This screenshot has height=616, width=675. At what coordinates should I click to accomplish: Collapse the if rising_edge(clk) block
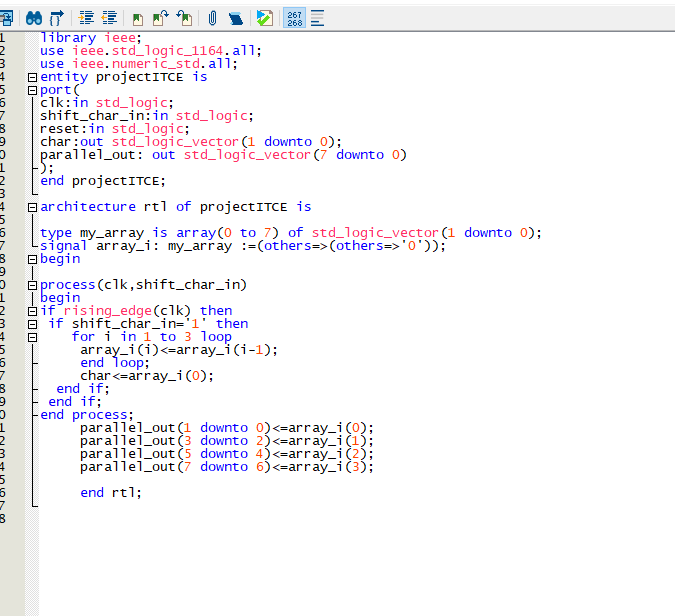[x=32, y=311]
